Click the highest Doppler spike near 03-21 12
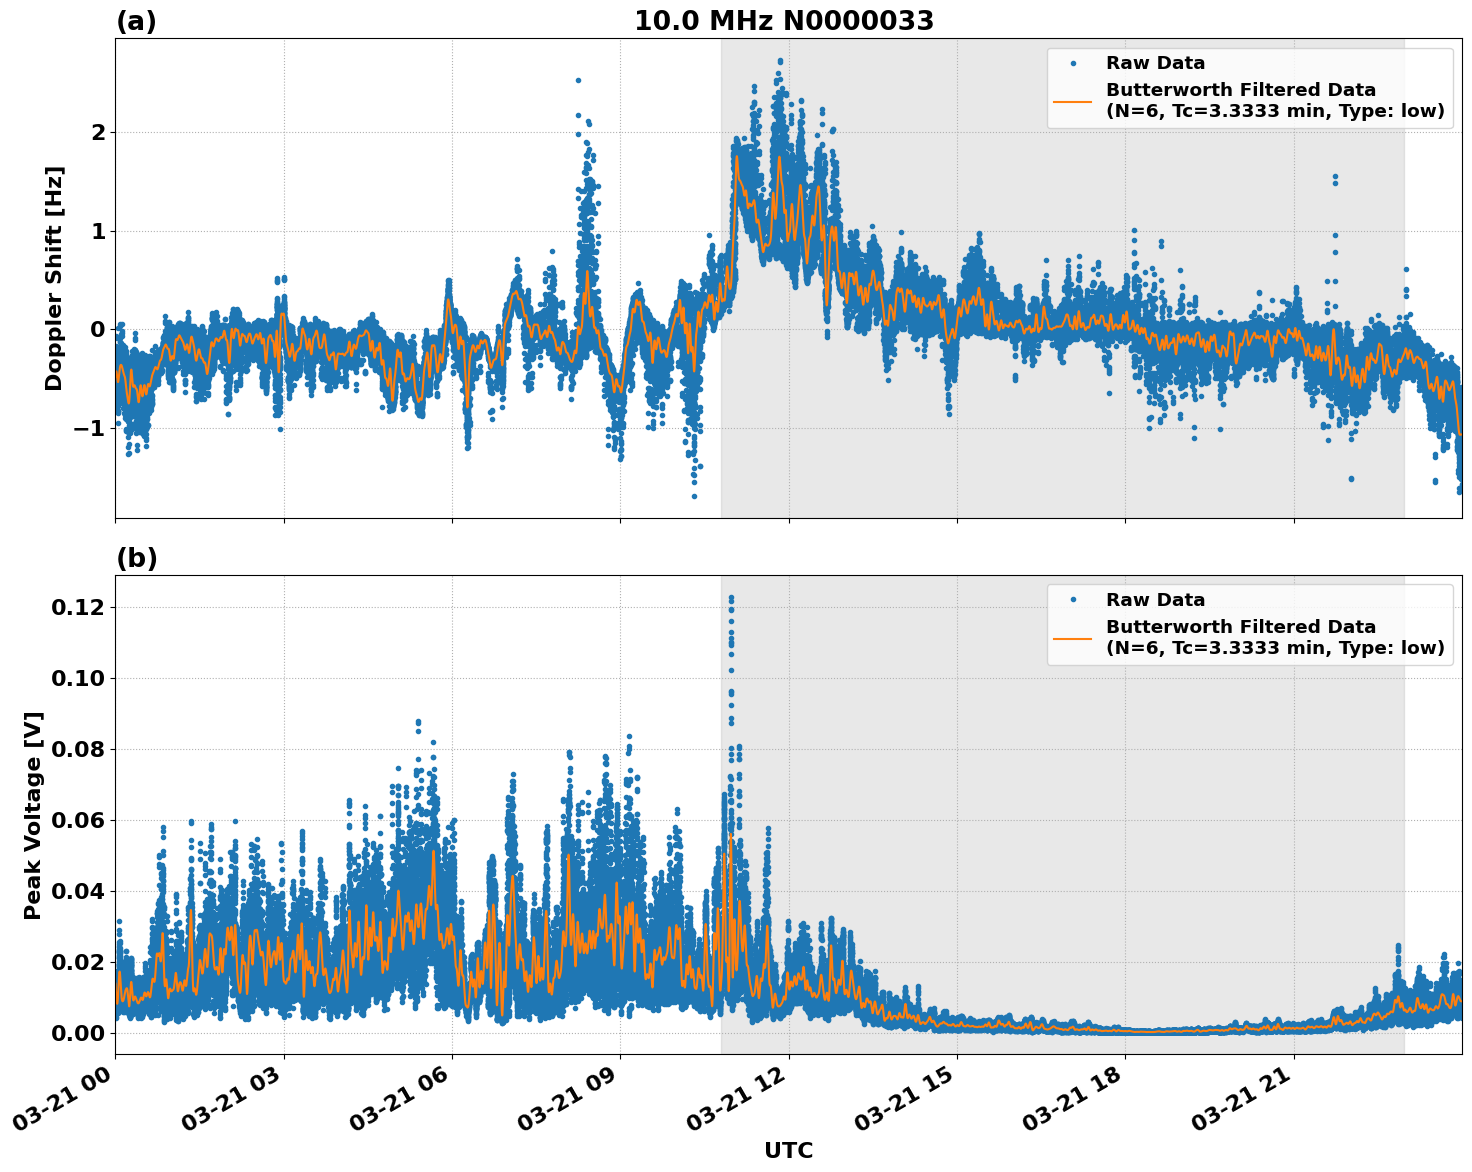 coord(779,60)
